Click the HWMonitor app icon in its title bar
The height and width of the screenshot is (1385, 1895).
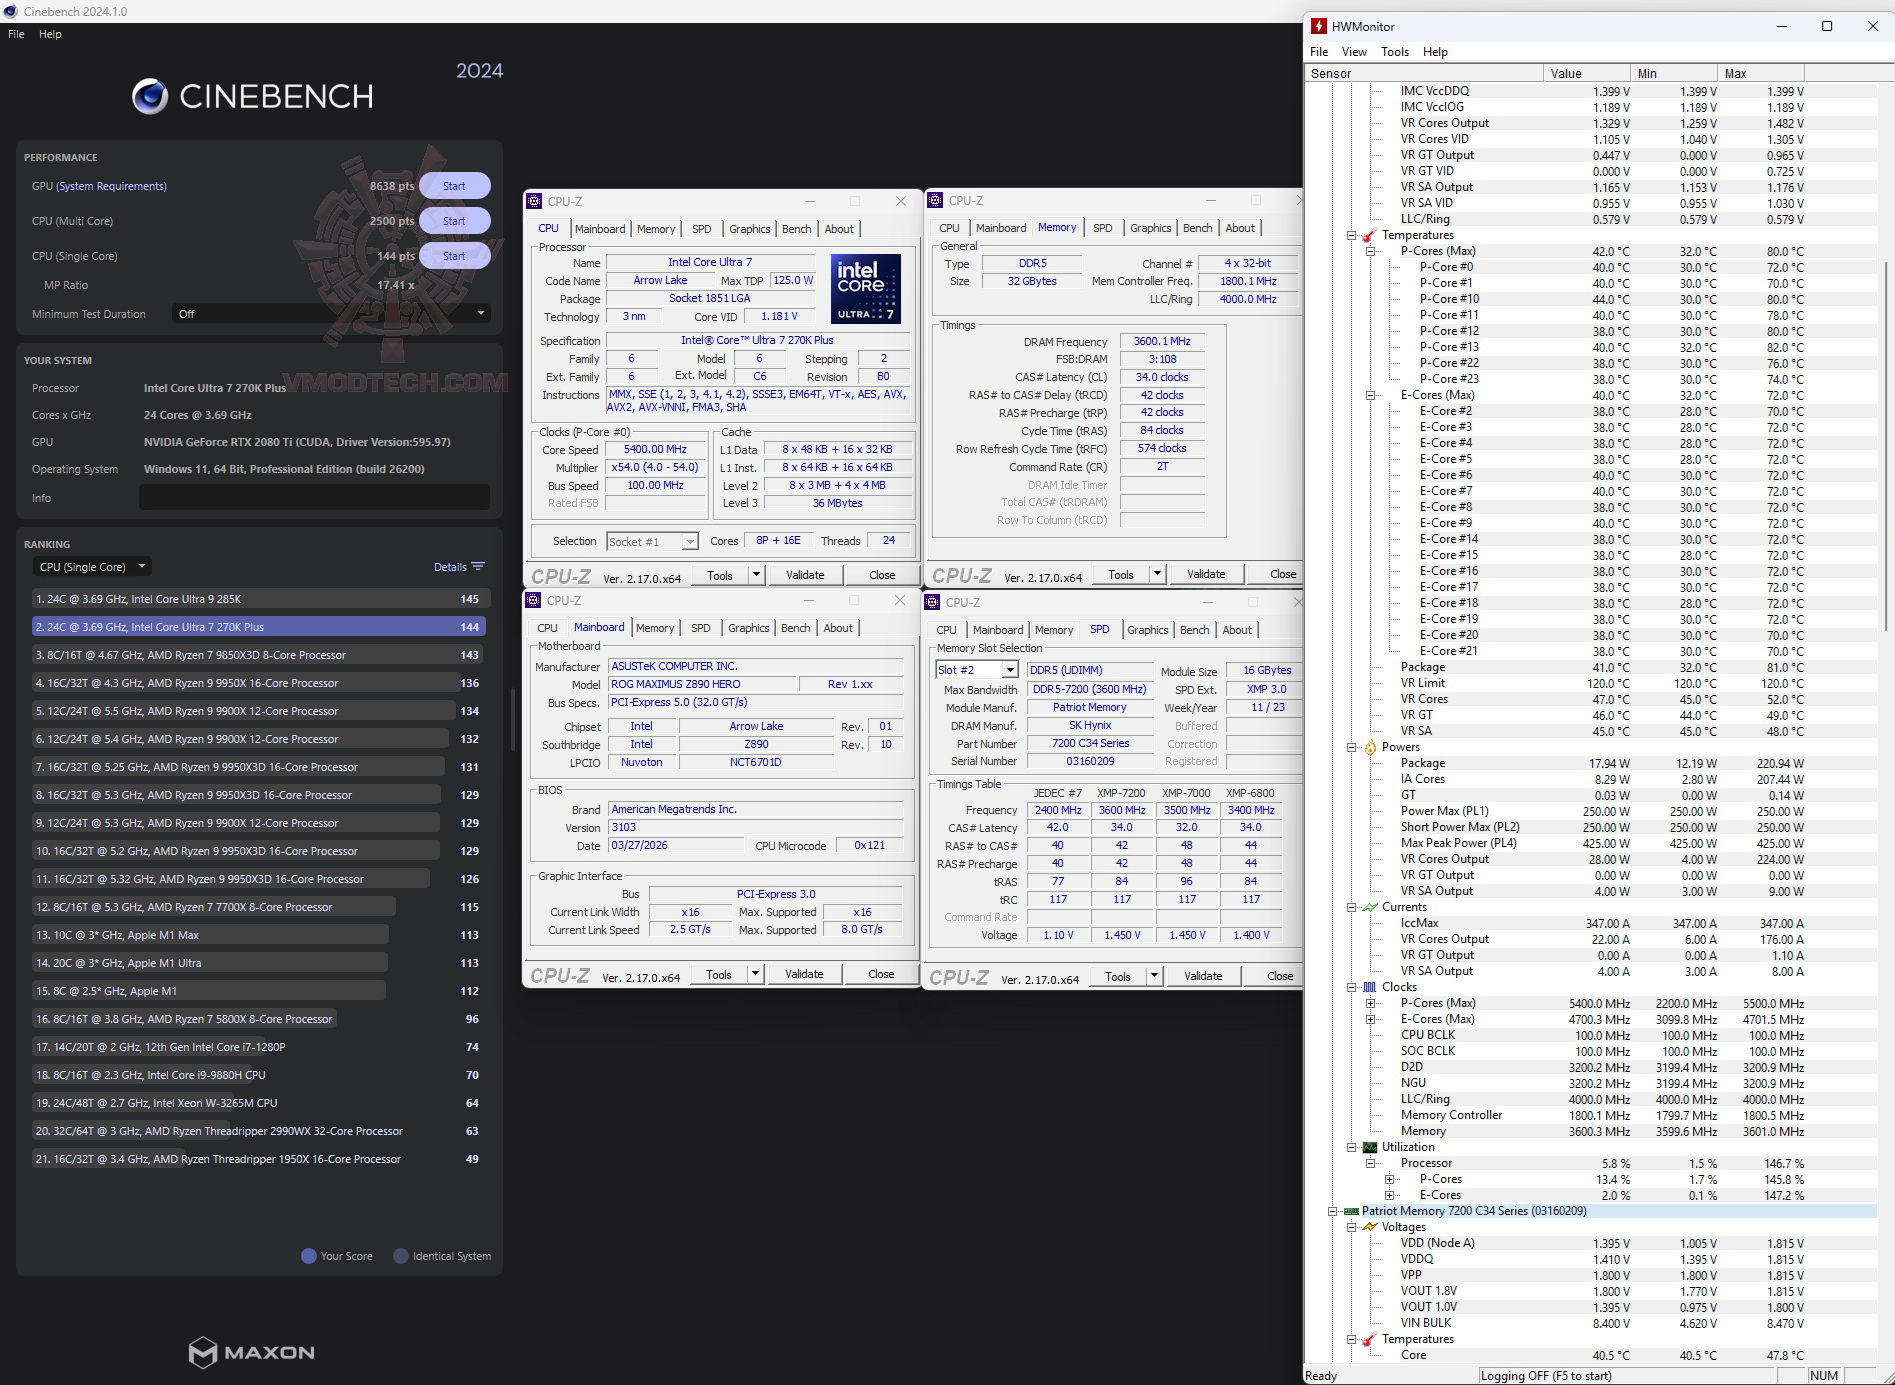pyautogui.click(x=1319, y=26)
